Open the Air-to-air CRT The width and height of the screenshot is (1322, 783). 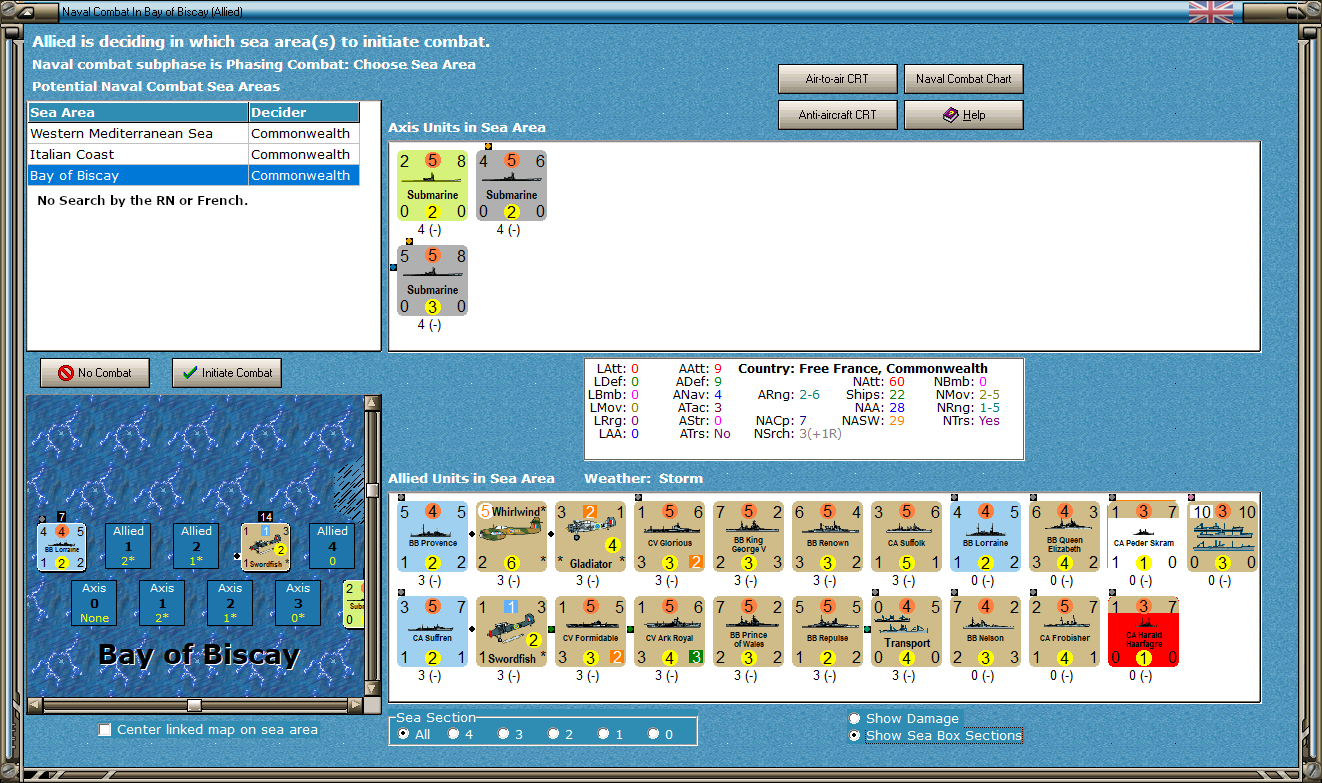click(x=837, y=79)
